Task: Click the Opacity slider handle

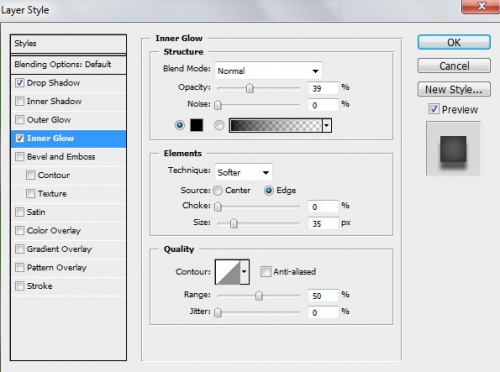Action: point(249,88)
